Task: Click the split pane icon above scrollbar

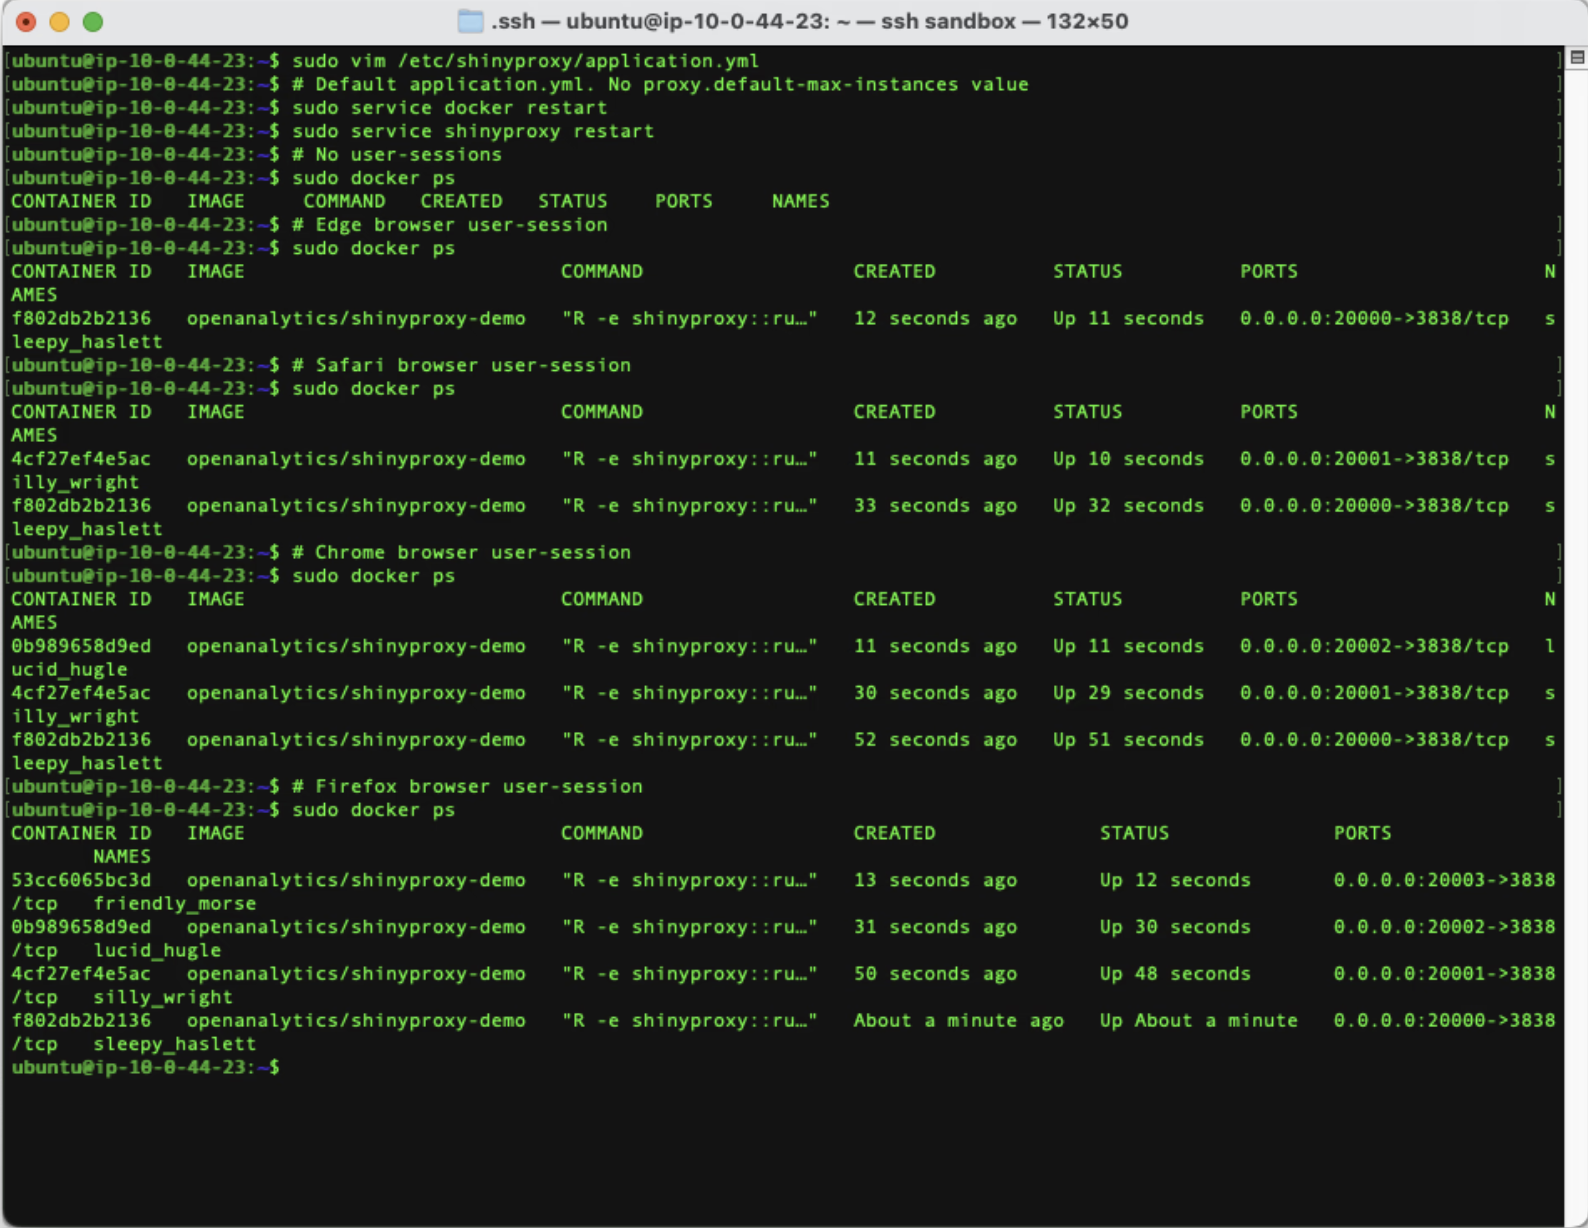Action: click(1577, 58)
